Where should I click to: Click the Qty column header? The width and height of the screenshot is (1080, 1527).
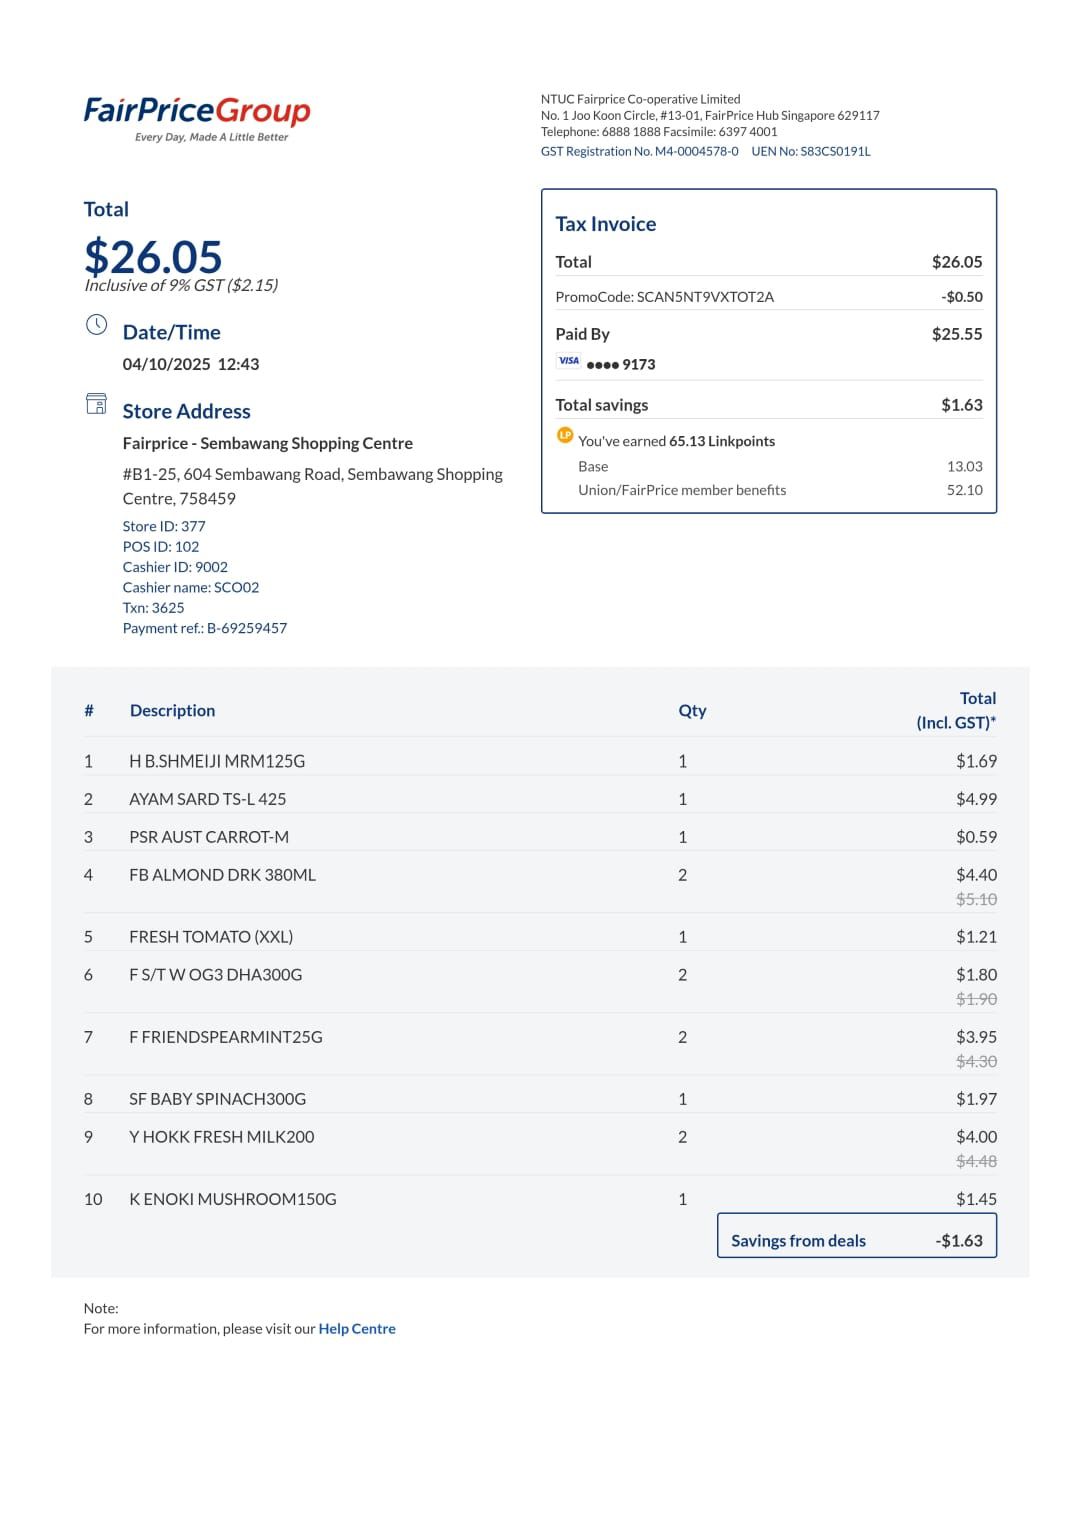692,711
